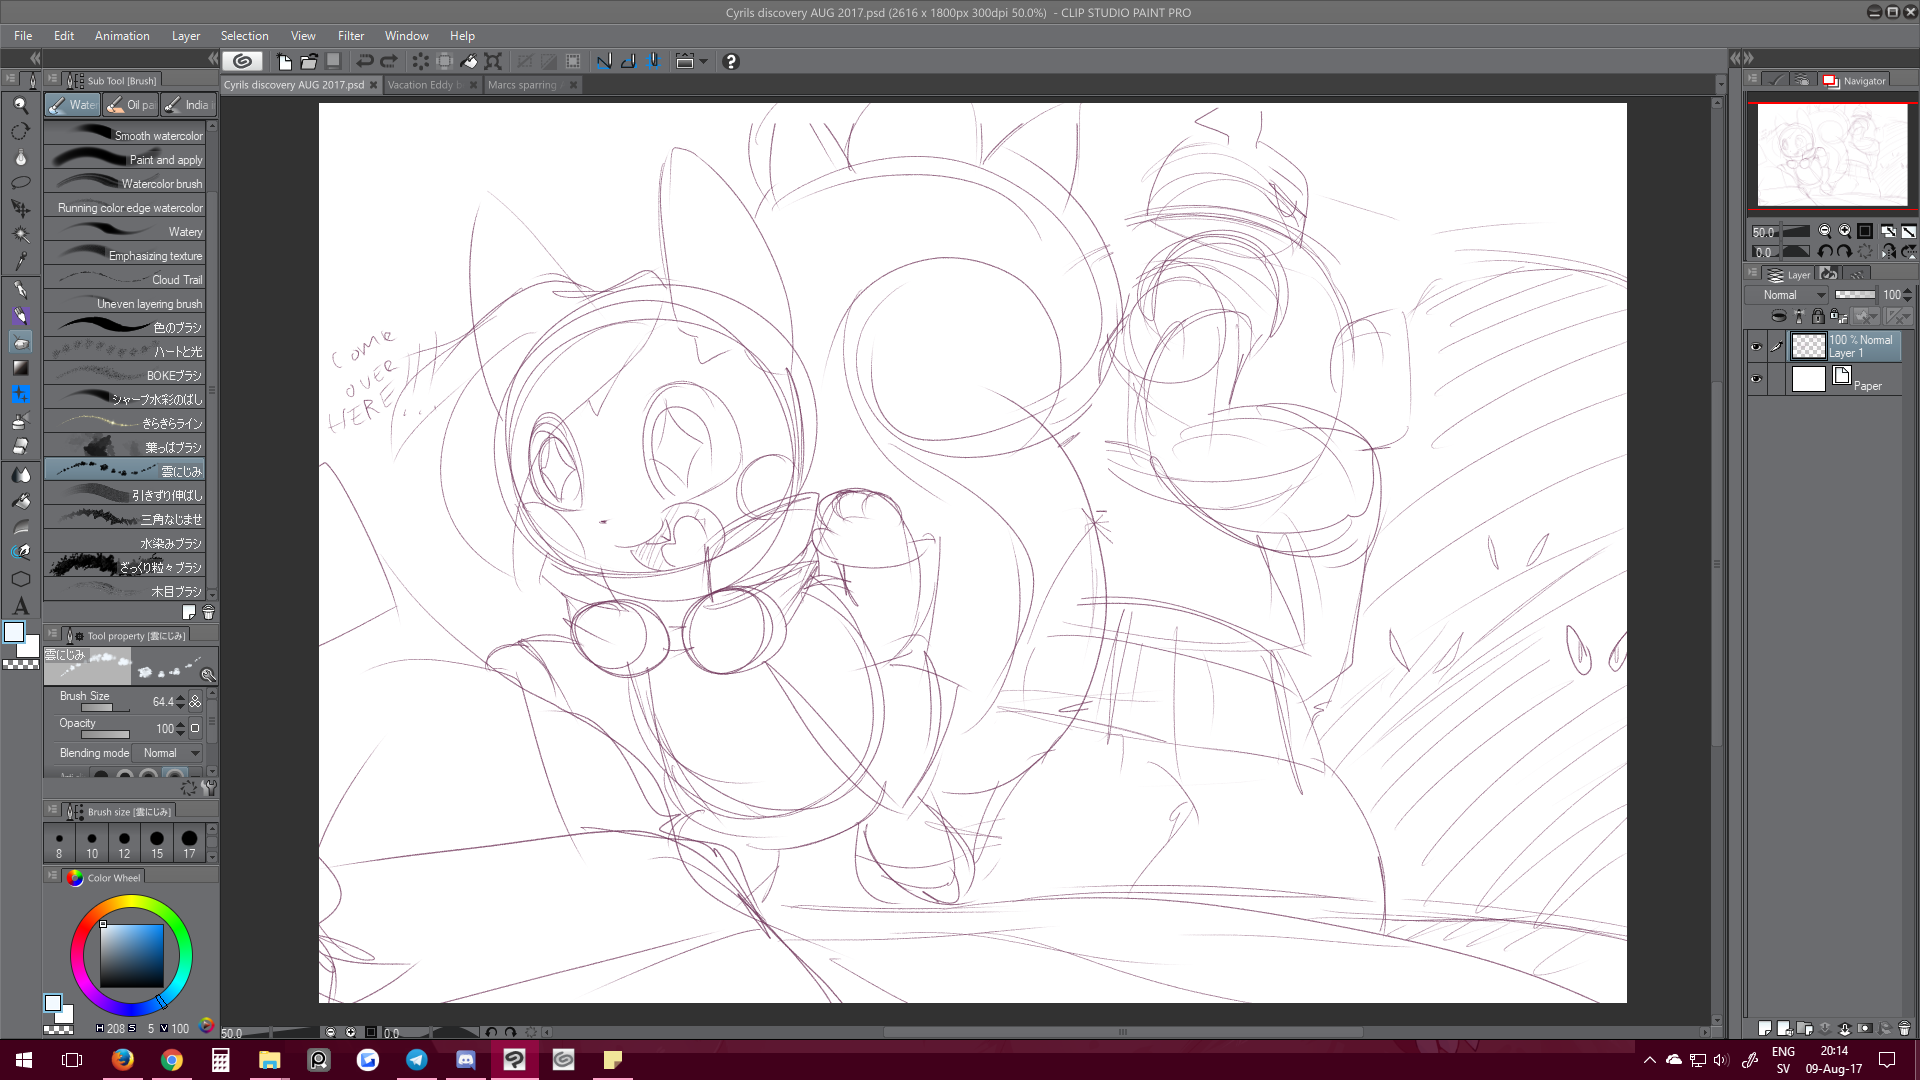Toggle the clip to layer below icon
This screenshot has height=1080, width=1920.
(1779, 316)
